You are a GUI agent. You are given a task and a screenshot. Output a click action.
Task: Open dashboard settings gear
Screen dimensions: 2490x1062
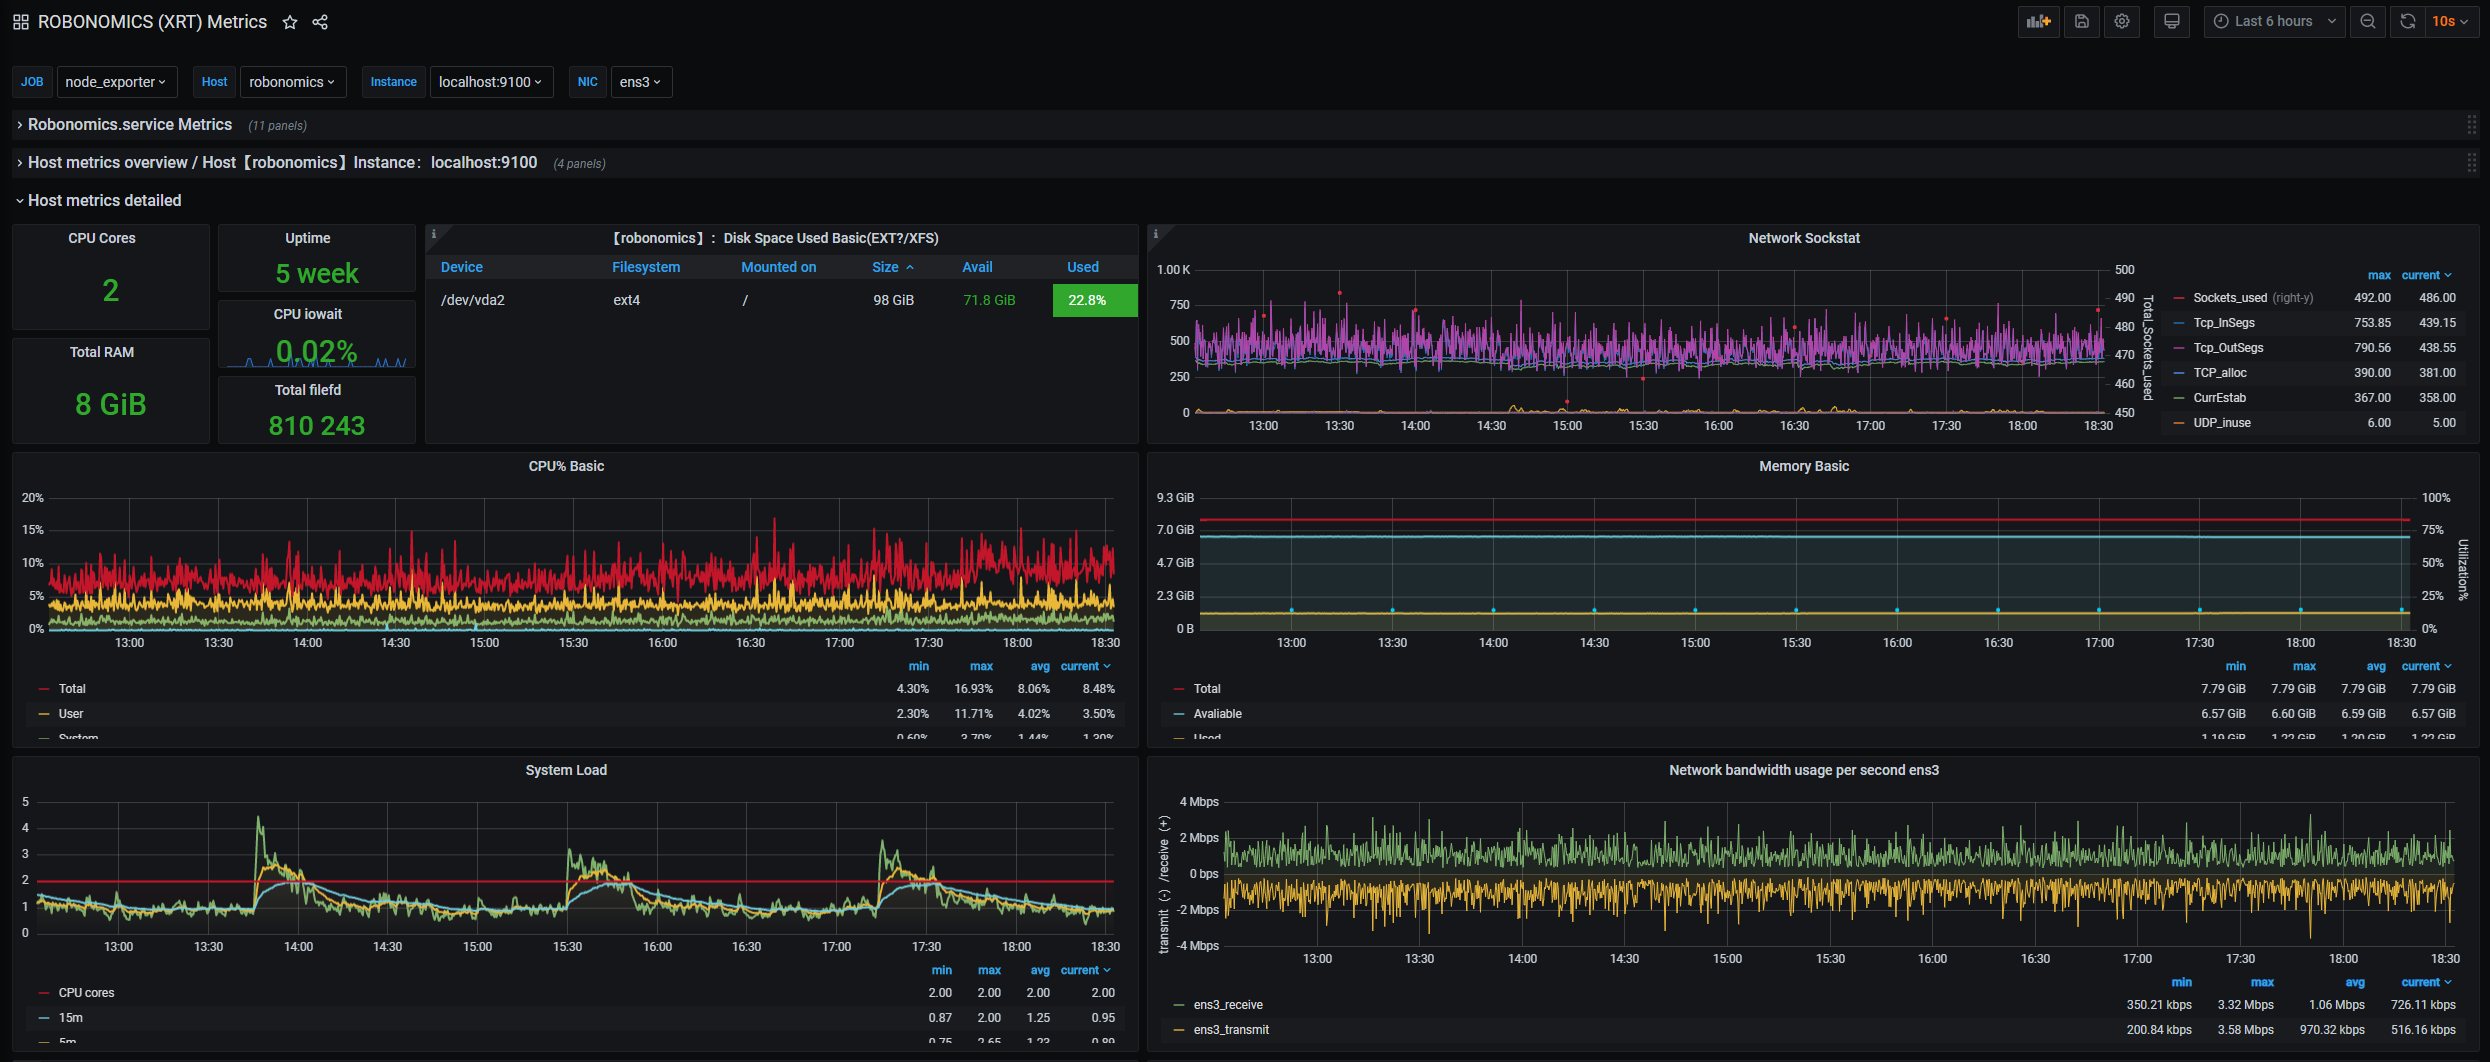click(x=2122, y=22)
